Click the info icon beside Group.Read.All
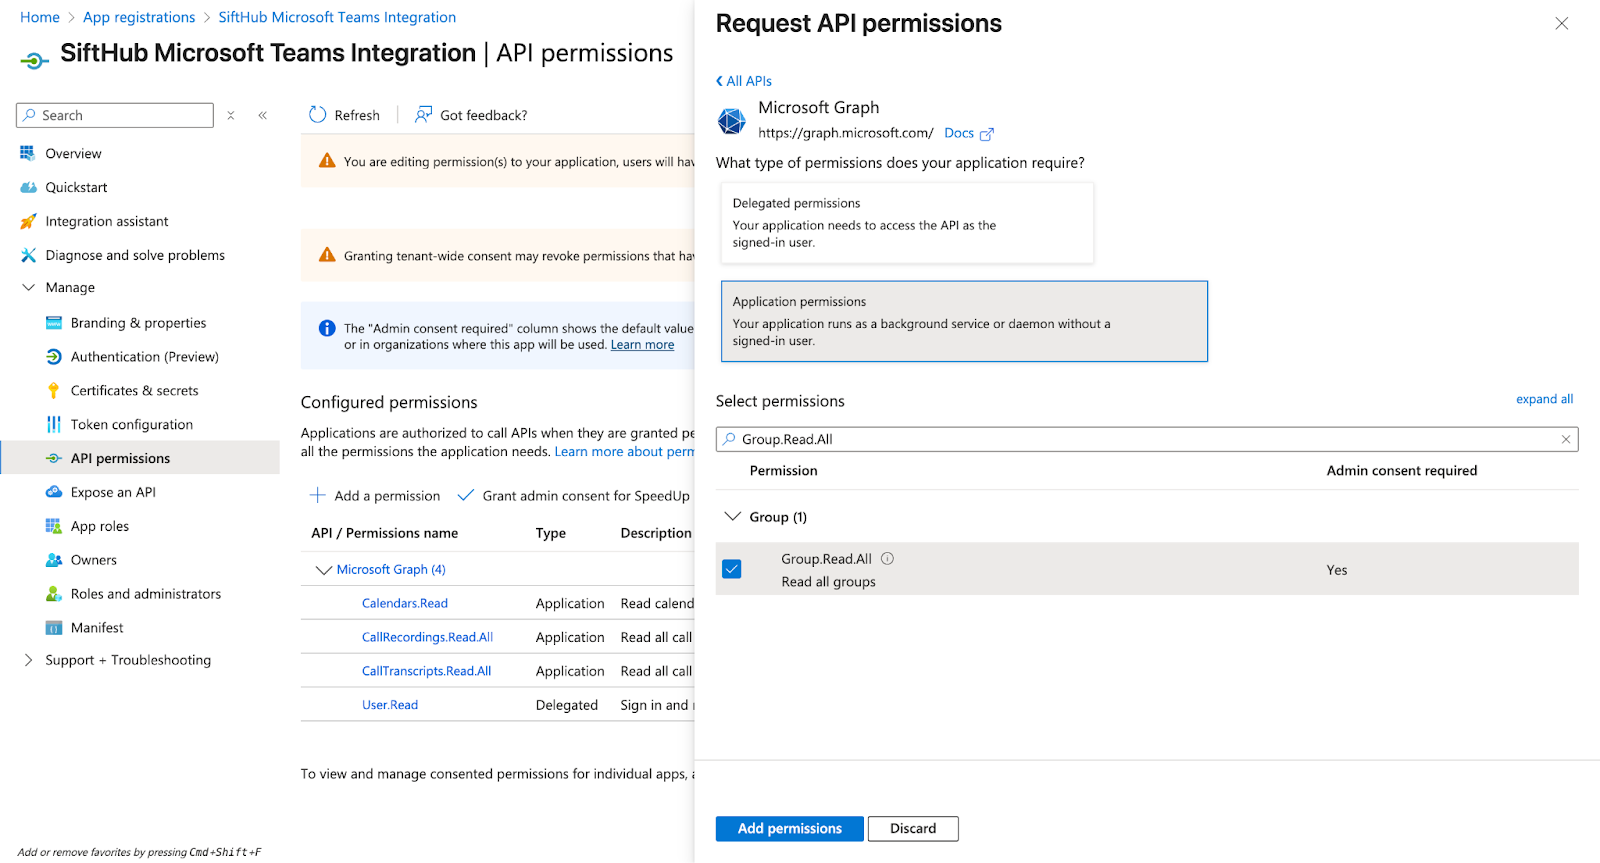Viewport: 1600px width, 863px height. click(887, 559)
